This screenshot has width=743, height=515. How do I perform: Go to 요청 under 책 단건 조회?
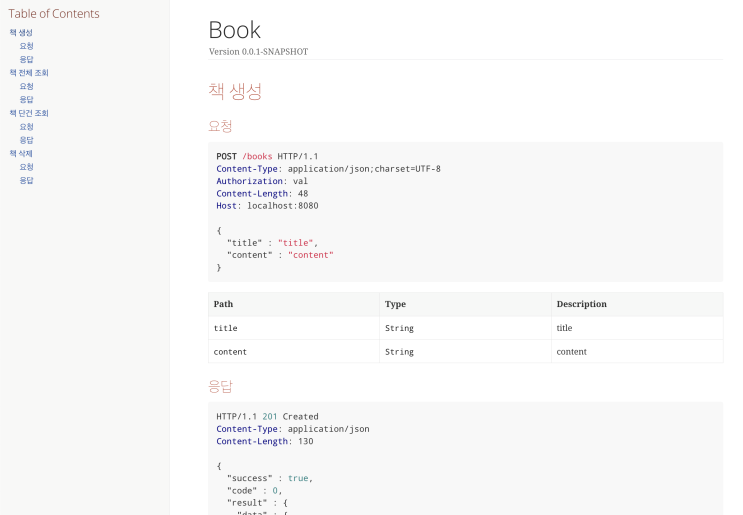(27, 126)
